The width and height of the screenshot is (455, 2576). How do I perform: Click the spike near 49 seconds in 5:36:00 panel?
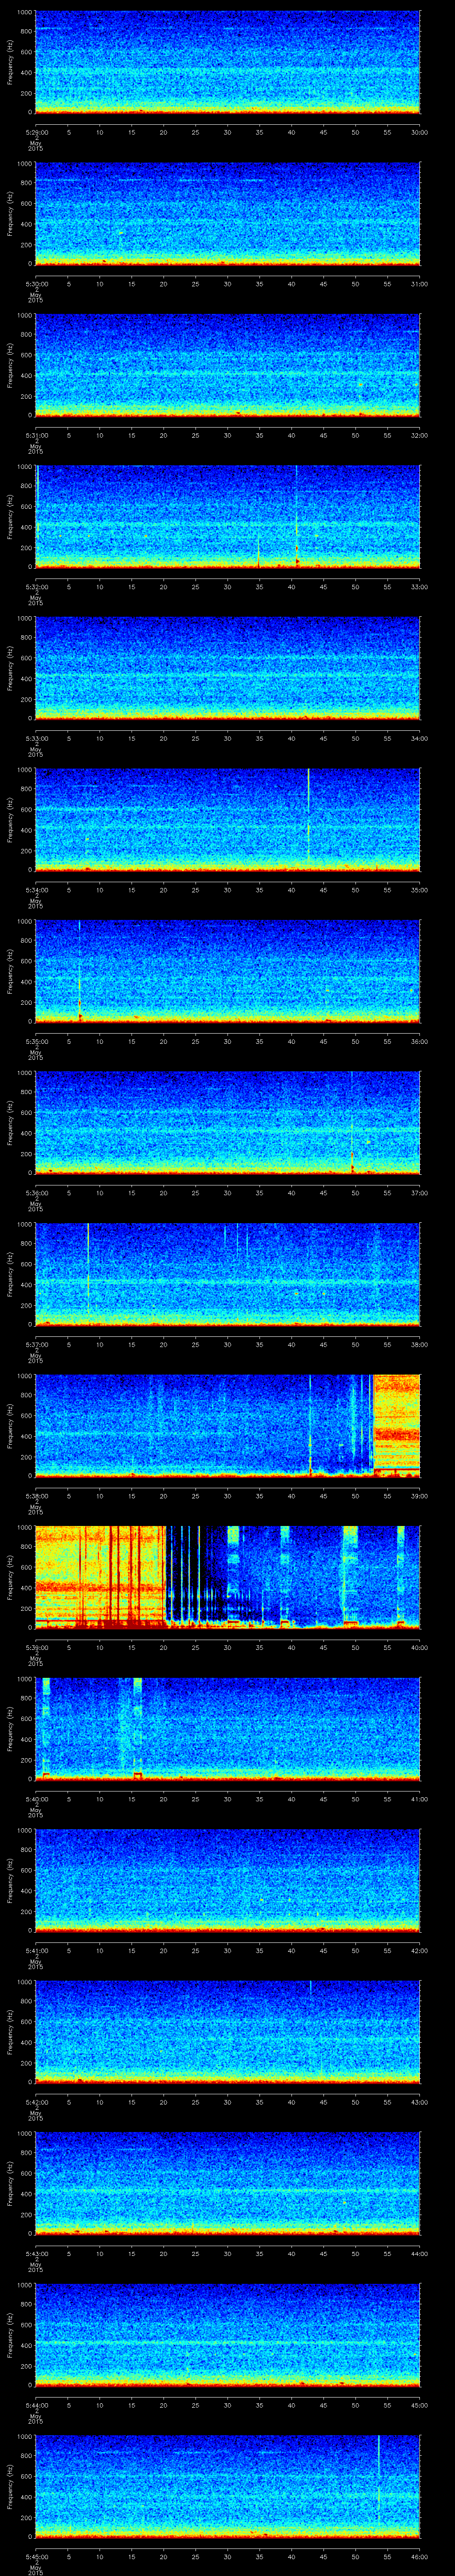tap(352, 1150)
